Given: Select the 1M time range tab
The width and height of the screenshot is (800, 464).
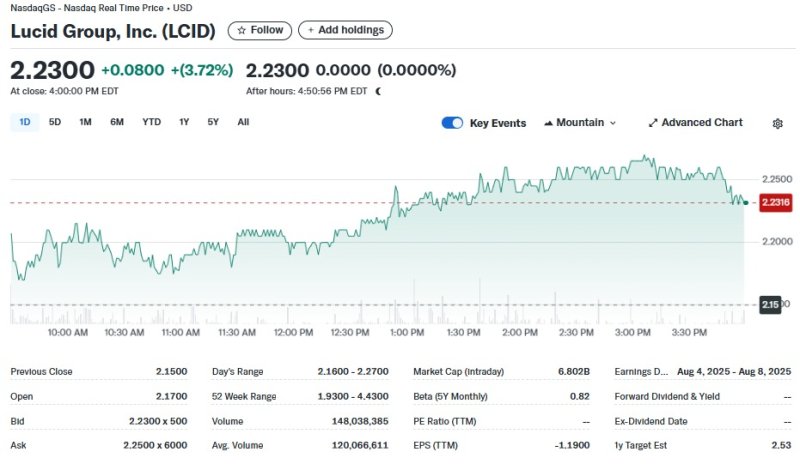Looking at the screenshot, I should tap(85, 122).
